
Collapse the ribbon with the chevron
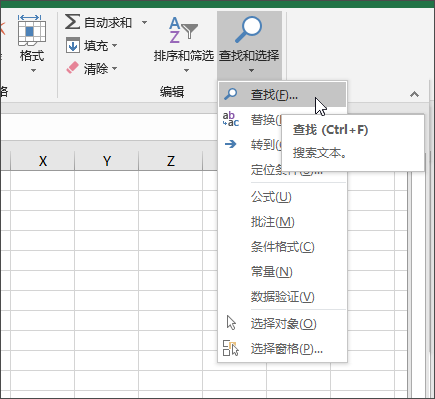point(414,94)
